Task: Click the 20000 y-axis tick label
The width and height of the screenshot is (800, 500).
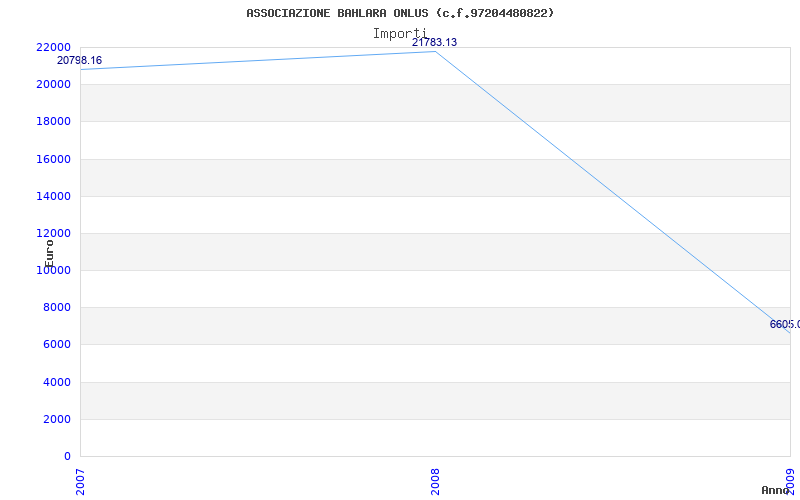Action: 53,84
